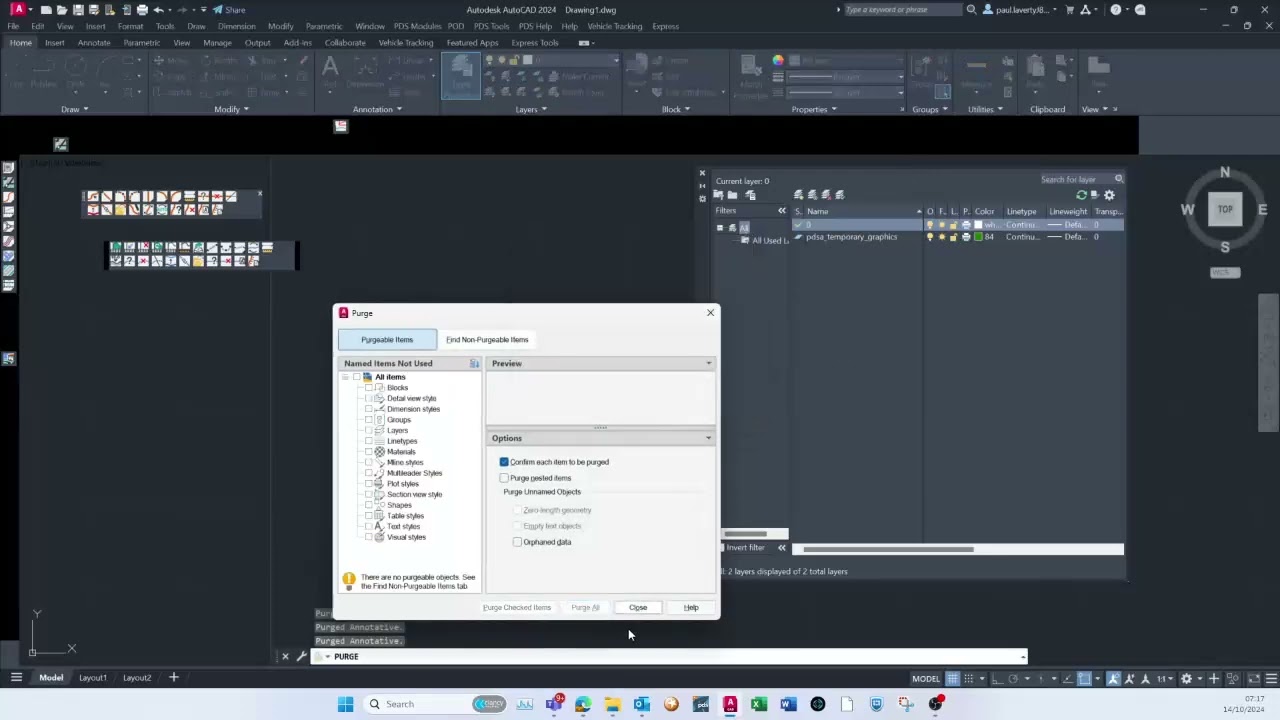Click the MODEL button in status bar
The image size is (1280, 720).
tap(926, 679)
